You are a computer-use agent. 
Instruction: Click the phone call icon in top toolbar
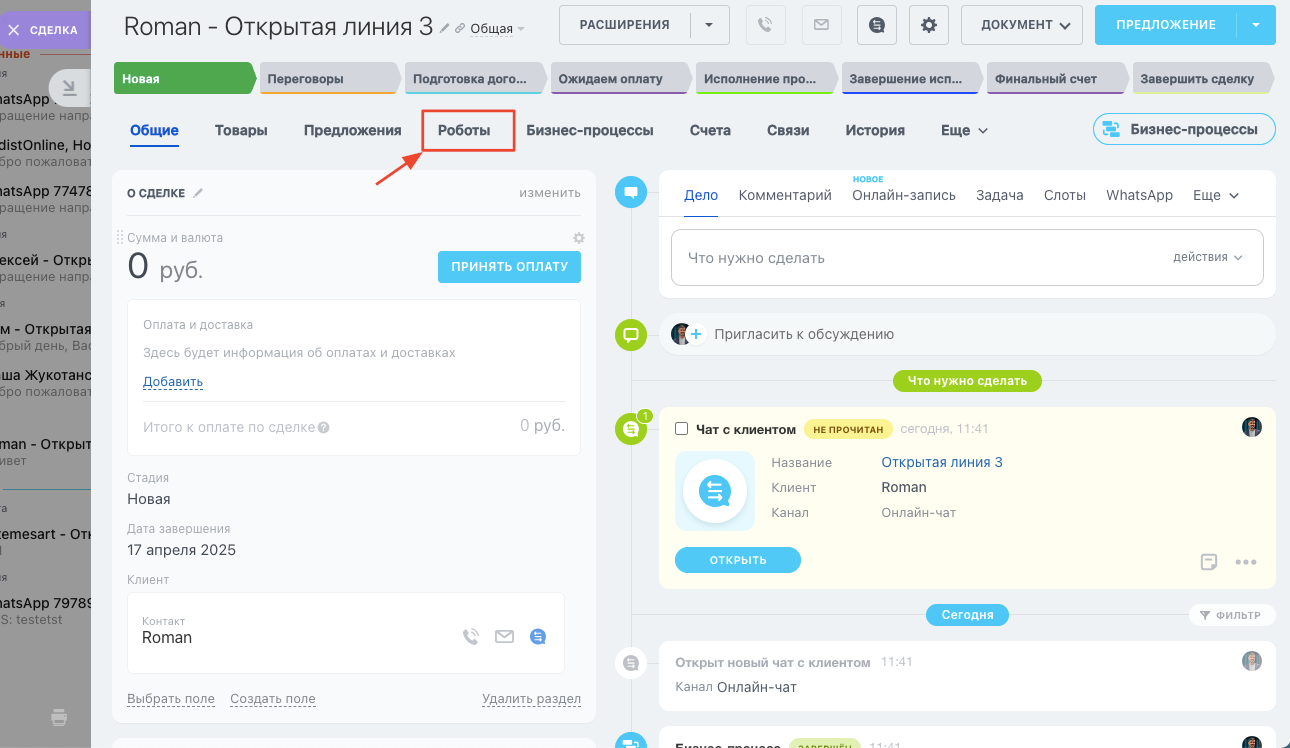766,25
